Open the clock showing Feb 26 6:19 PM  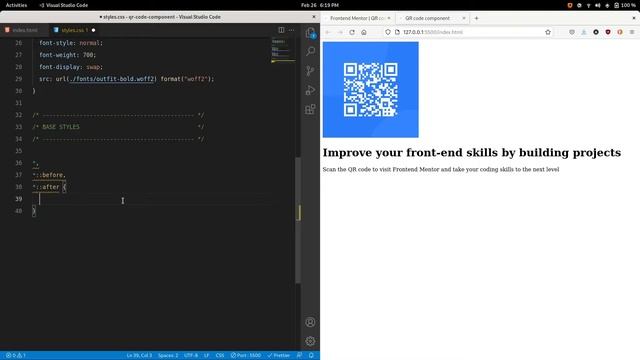[320, 5]
